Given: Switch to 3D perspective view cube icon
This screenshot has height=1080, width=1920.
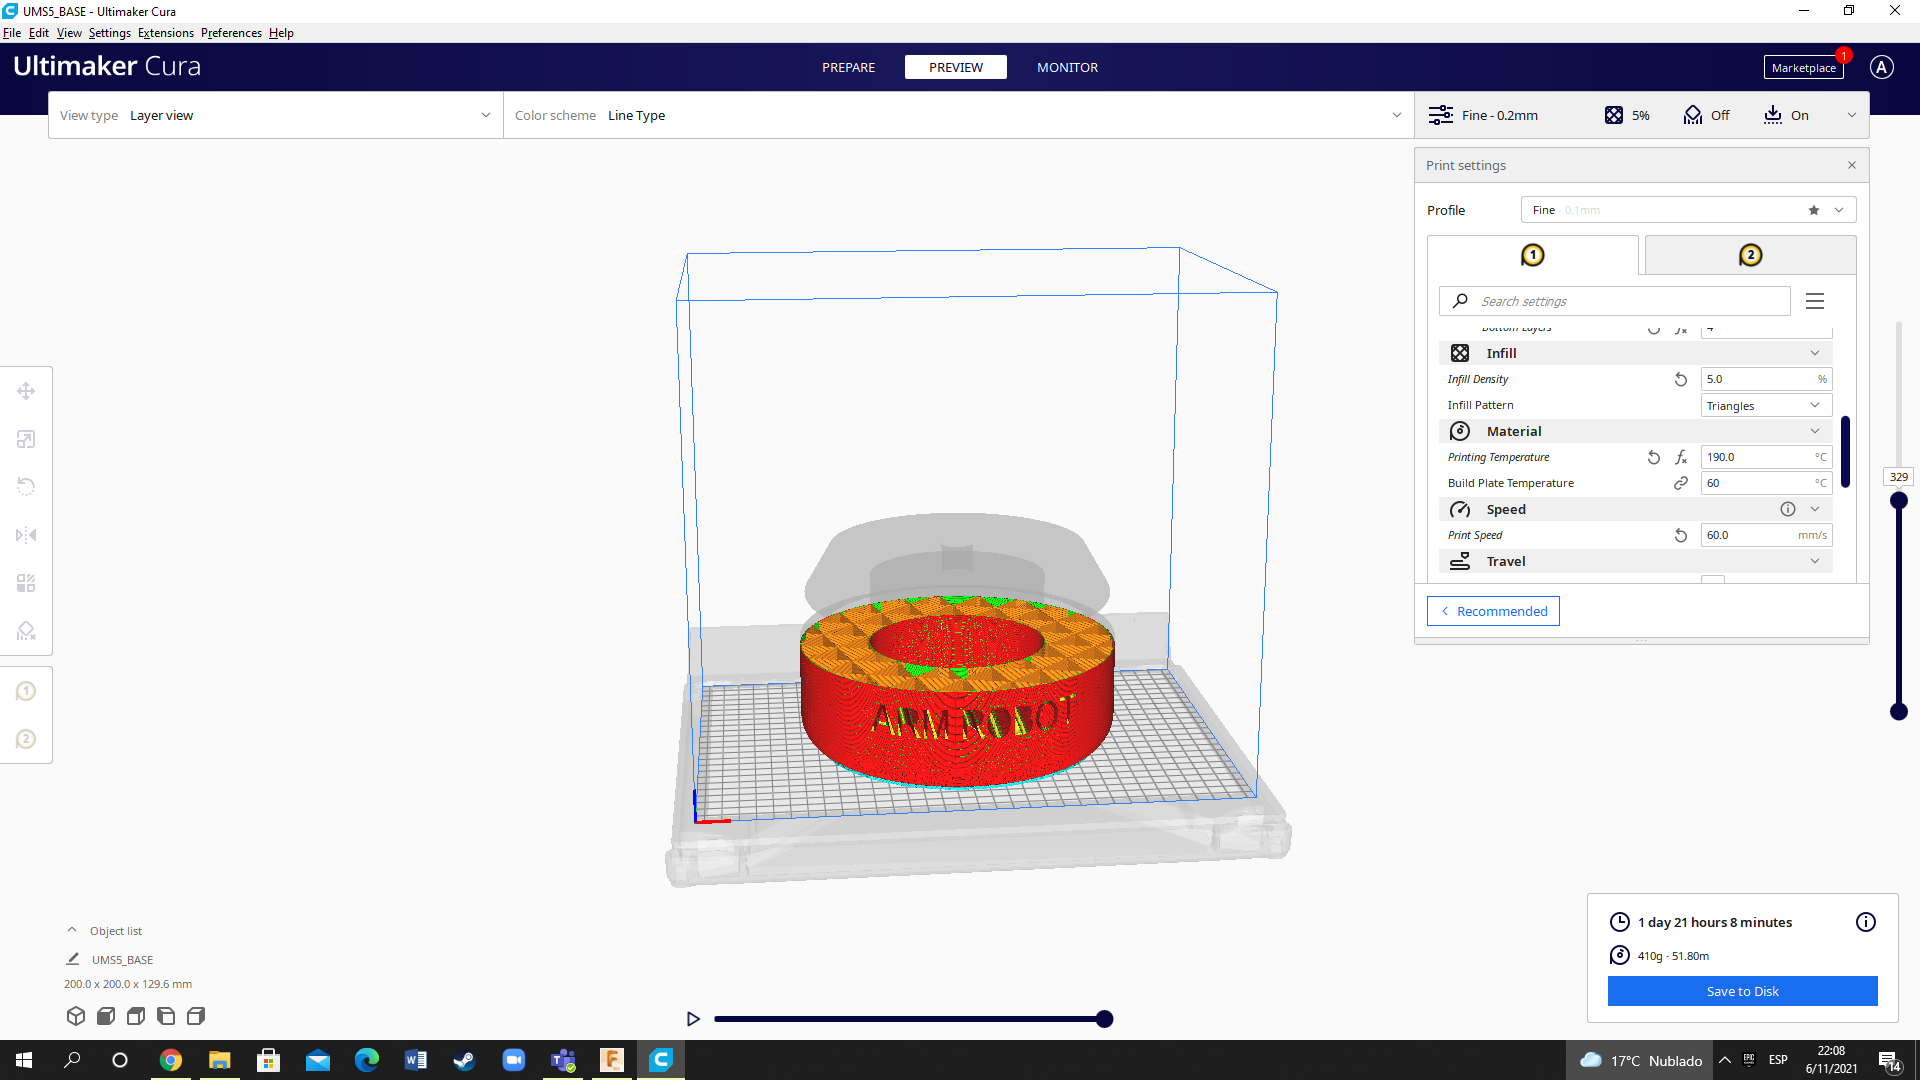Looking at the screenshot, I should [76, 1016].
